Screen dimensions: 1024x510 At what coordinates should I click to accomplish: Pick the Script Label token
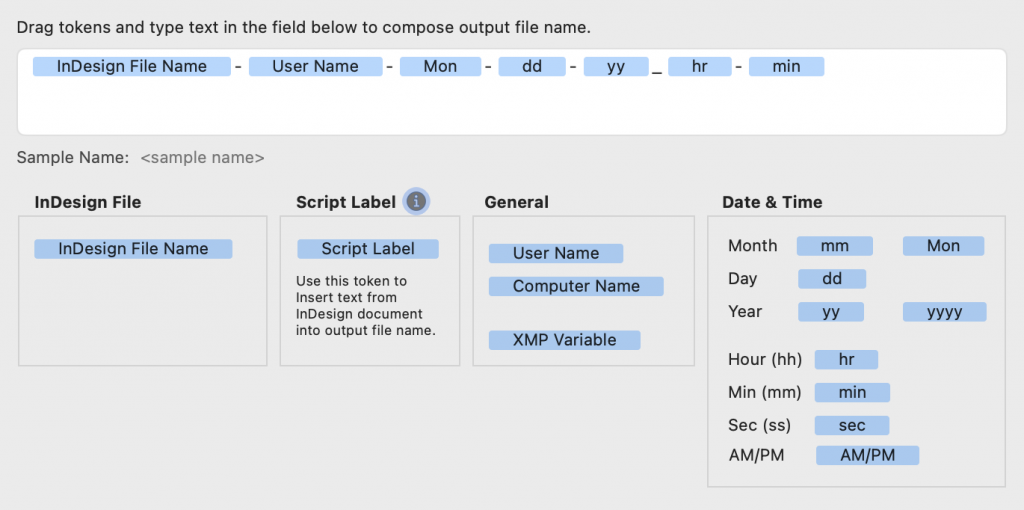coord(368,249)
